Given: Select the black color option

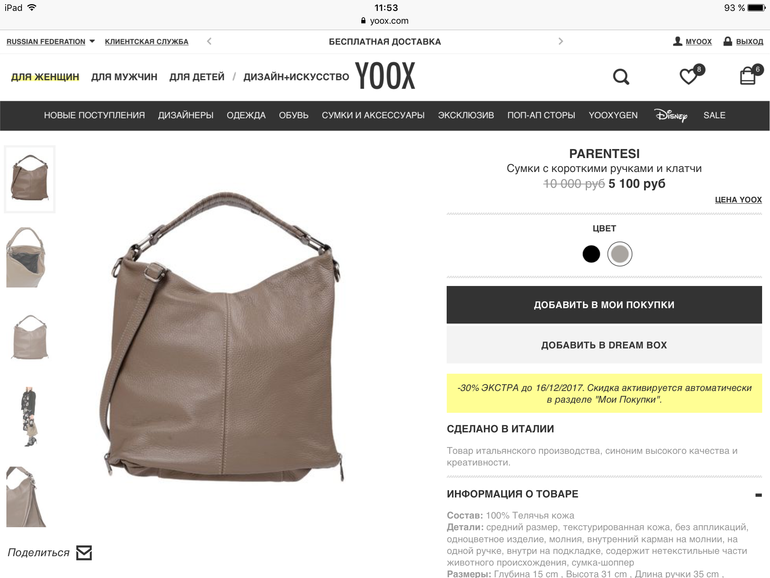Looking at the screenshot, I should 591,254.
